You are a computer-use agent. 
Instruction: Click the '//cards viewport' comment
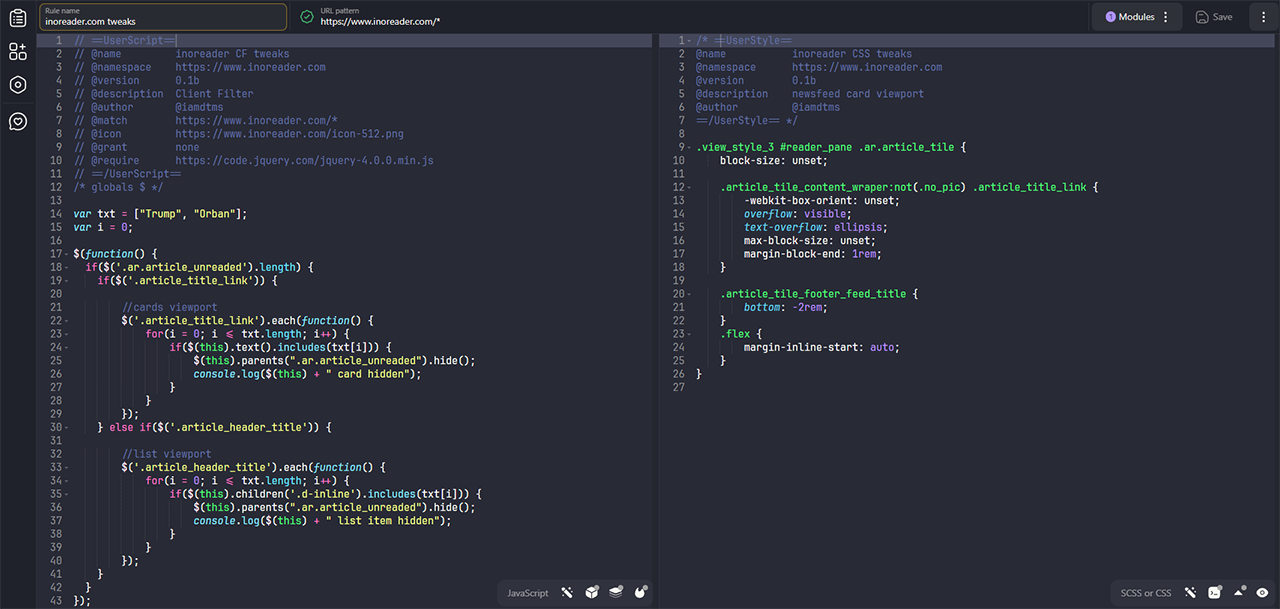tap(169, 307)
